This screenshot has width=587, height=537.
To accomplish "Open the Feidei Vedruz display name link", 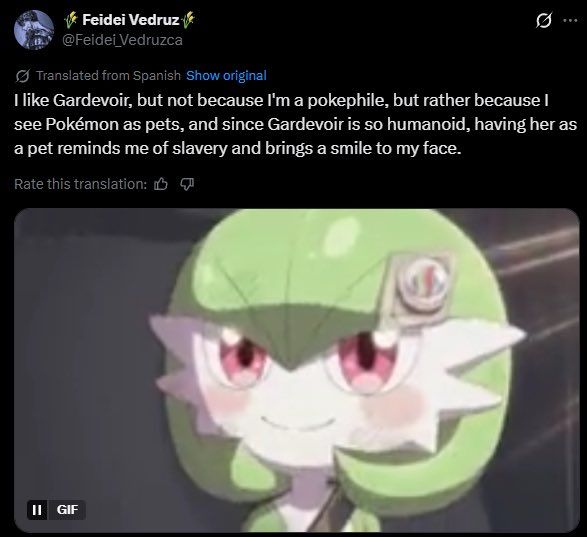I will [130, 20].
